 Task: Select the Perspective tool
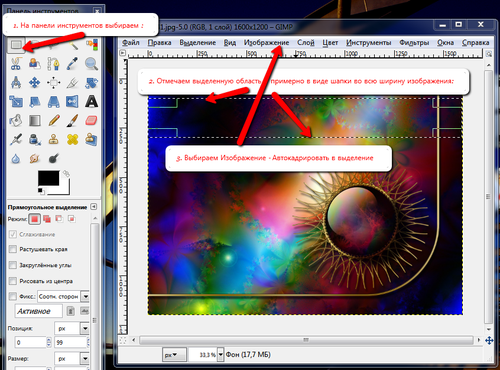tap(53, 101)
